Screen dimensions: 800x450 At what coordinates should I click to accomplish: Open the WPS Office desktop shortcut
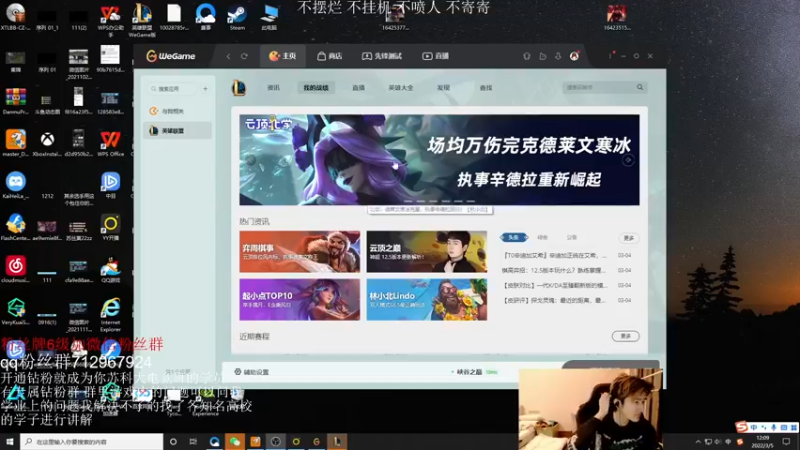pyautogui.click(x=110, y=143)
